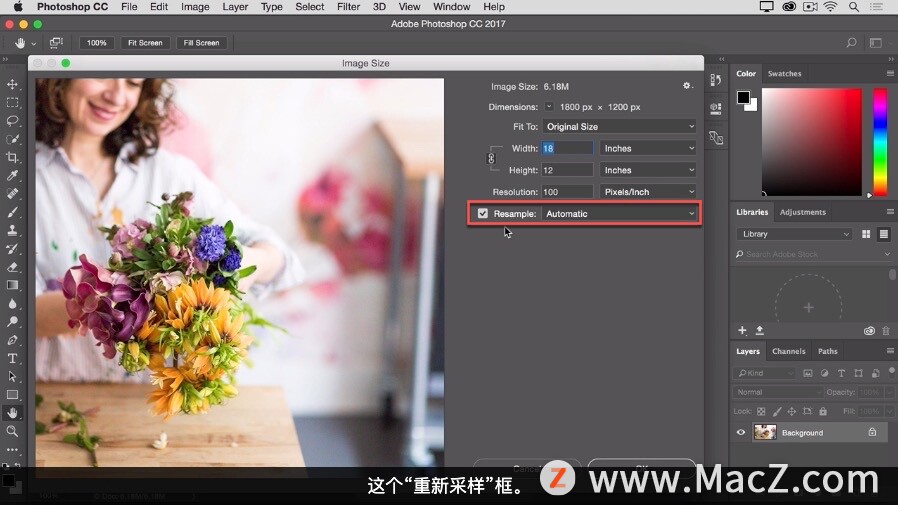Select the Horizontal Type tool
This screenshot has height=505, width=898.
click(12, 358)
